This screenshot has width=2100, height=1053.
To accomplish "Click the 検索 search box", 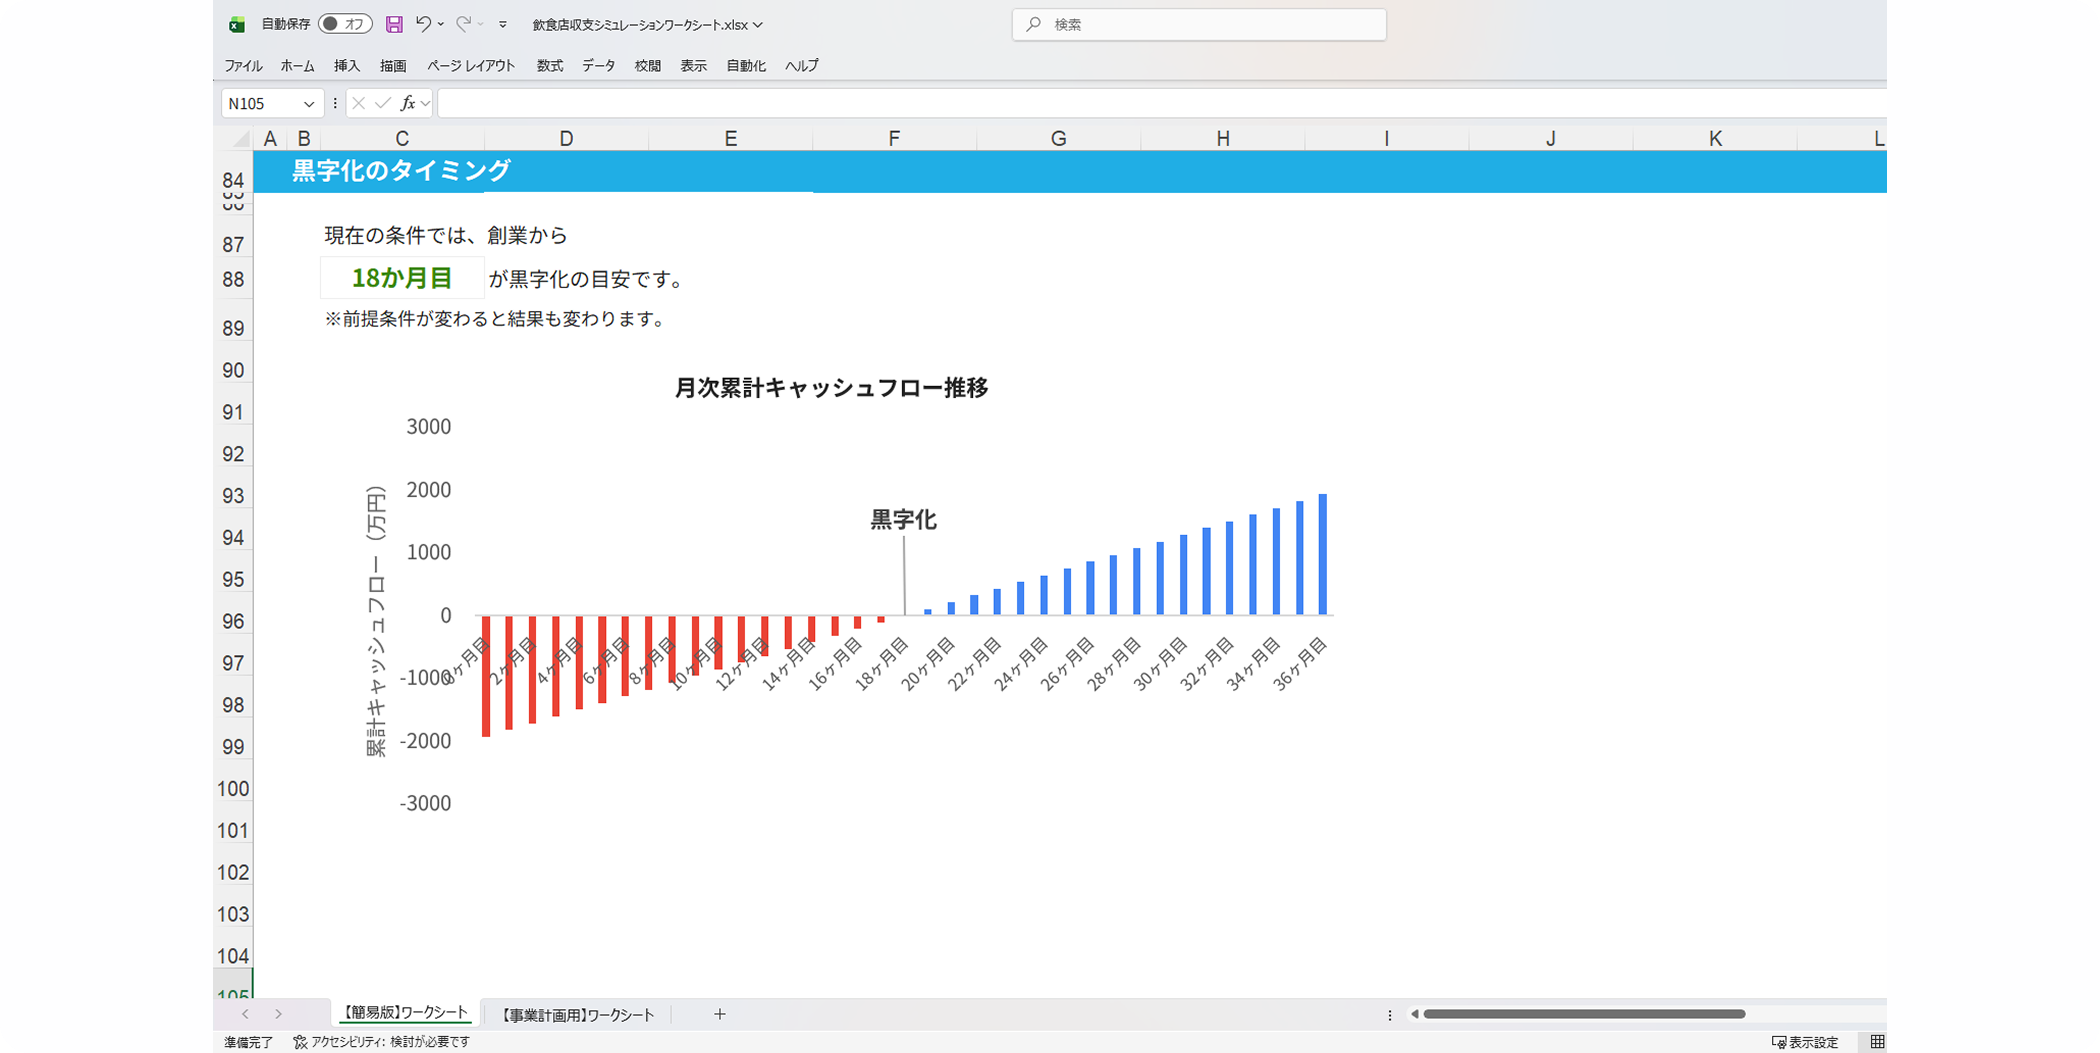I will tap(1199, 24).
